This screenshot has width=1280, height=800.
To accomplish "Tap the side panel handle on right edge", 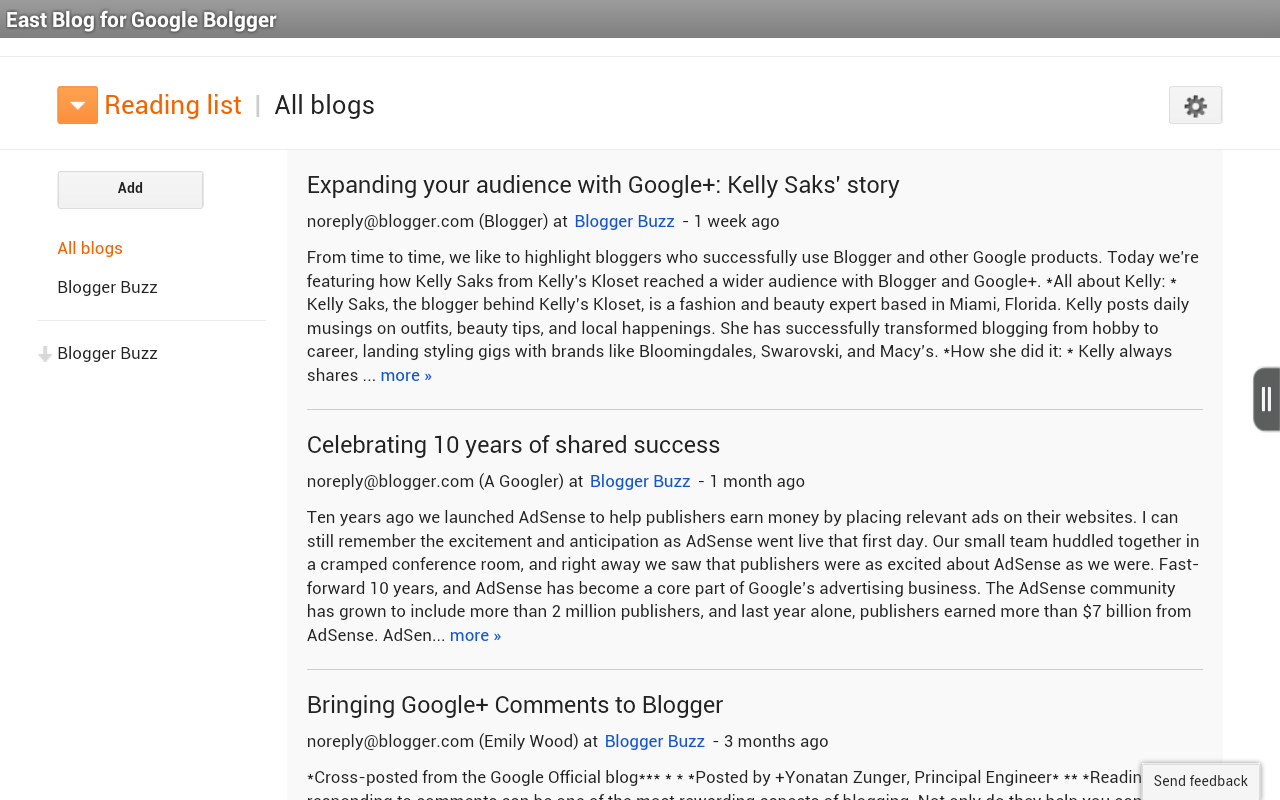I will point(1266,399).
